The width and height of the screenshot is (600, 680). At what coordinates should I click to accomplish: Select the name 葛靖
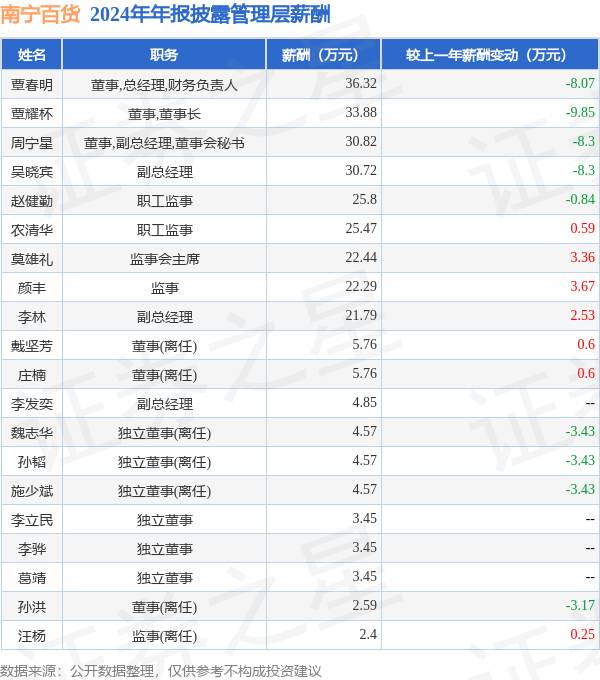tap(32, 578)
